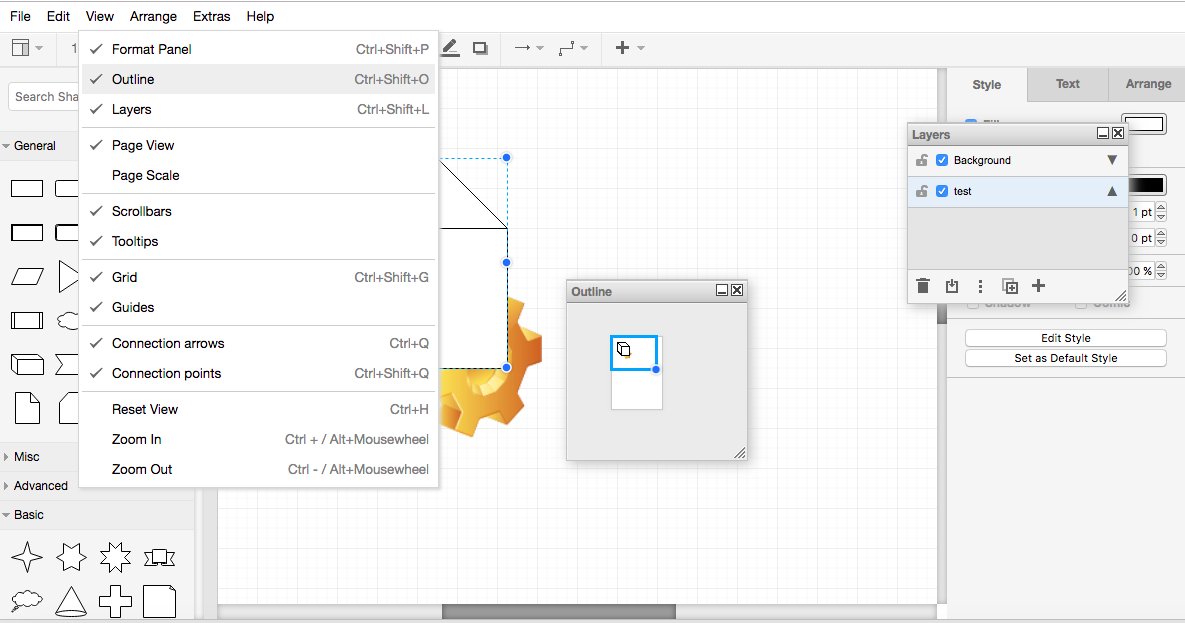Uncheck the Background layer visibility checkbox
The image size is (1185, 623).
pos(942,160)
